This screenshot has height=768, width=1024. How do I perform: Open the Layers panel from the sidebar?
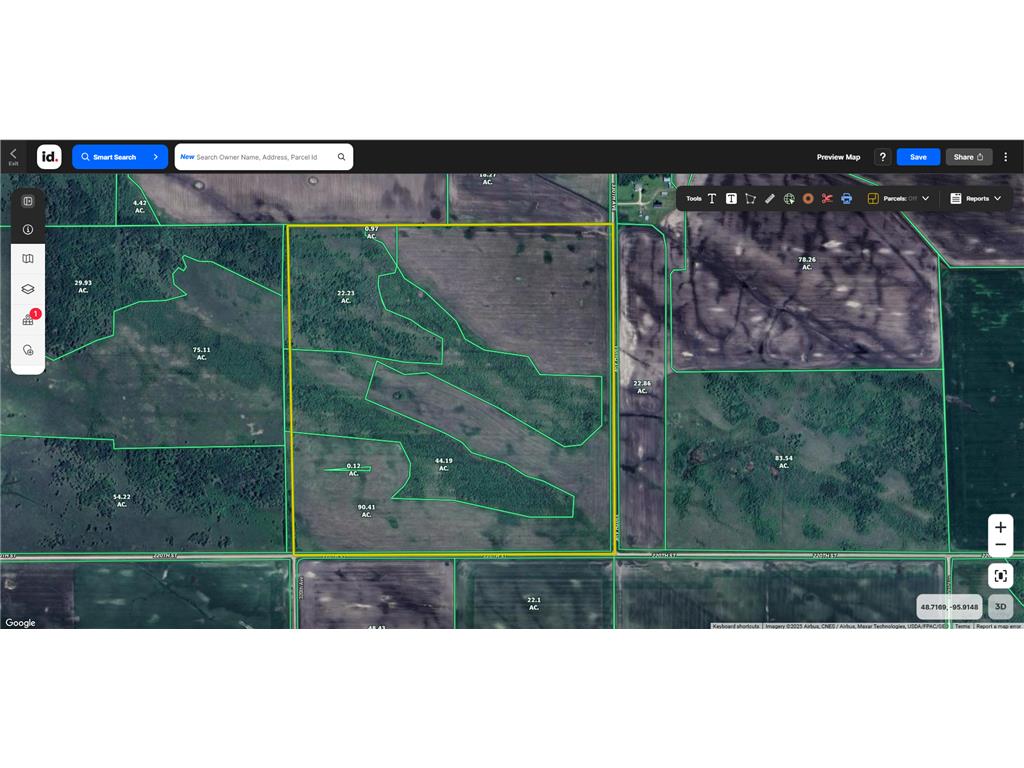[28, 288]
